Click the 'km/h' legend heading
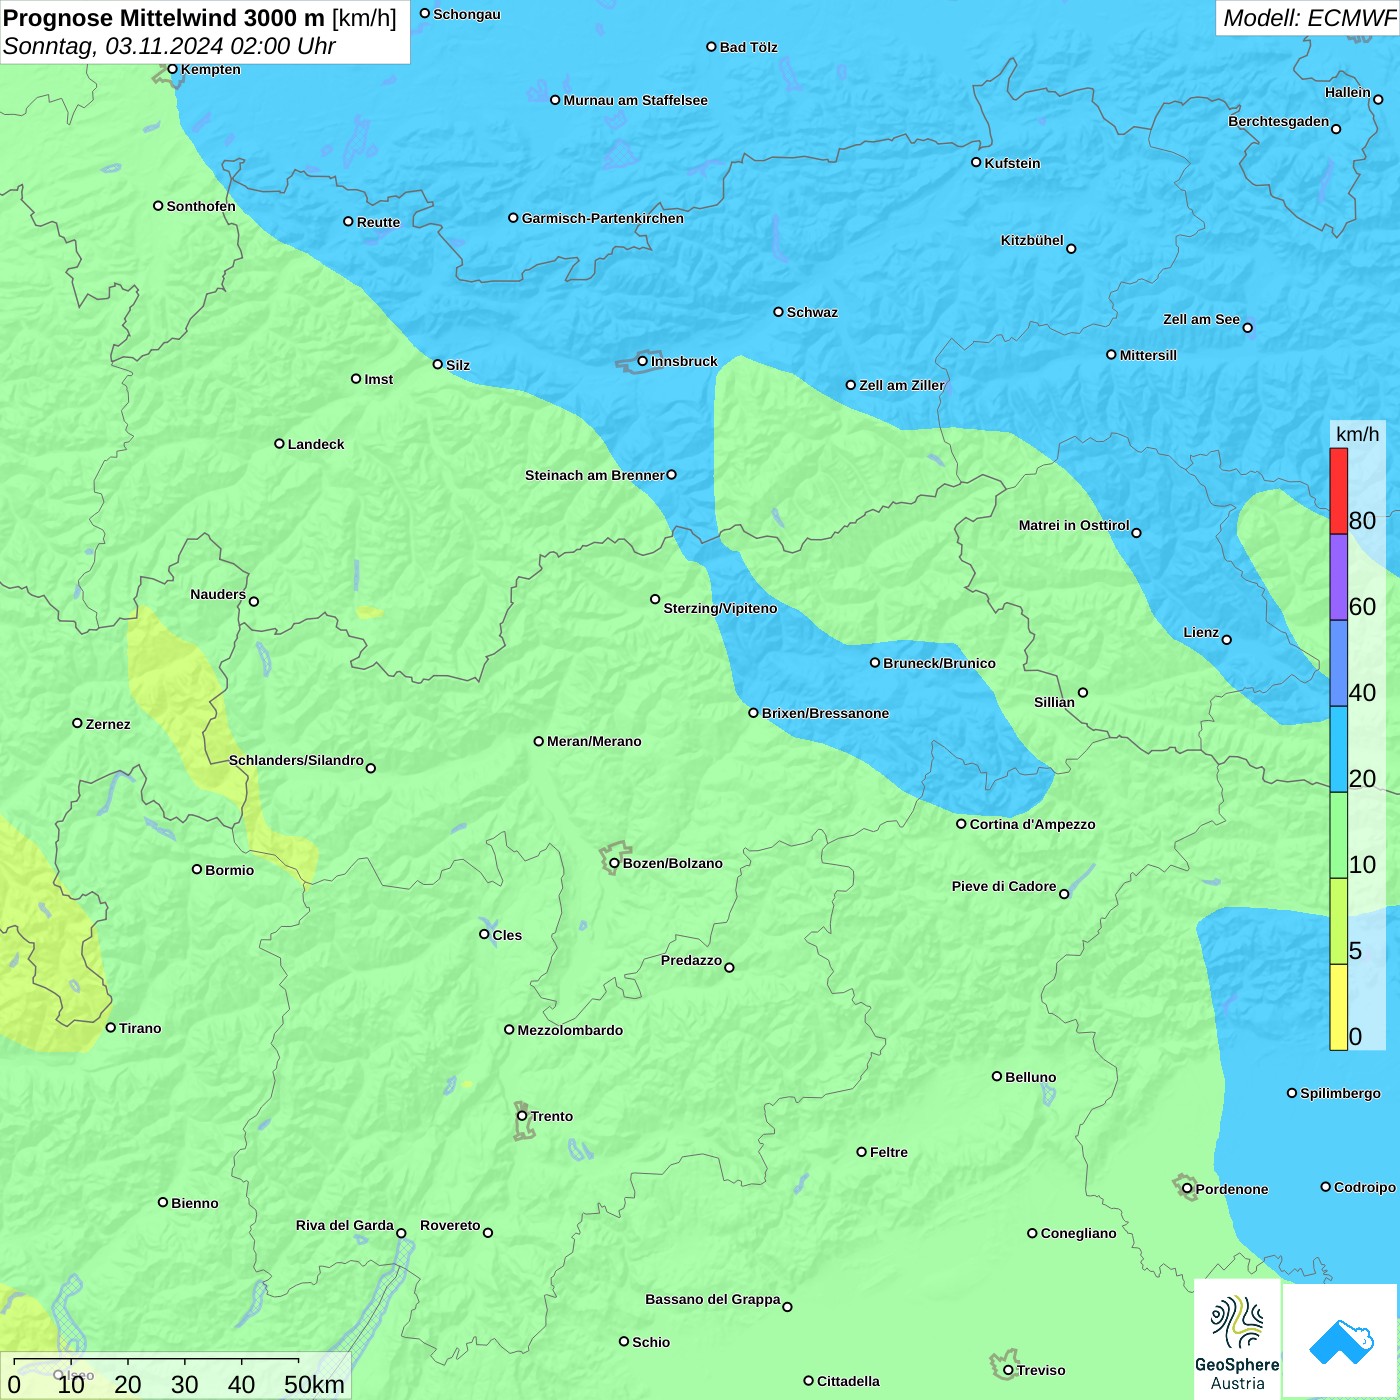The image size is (1400, 1400). tap(1357, 434)
